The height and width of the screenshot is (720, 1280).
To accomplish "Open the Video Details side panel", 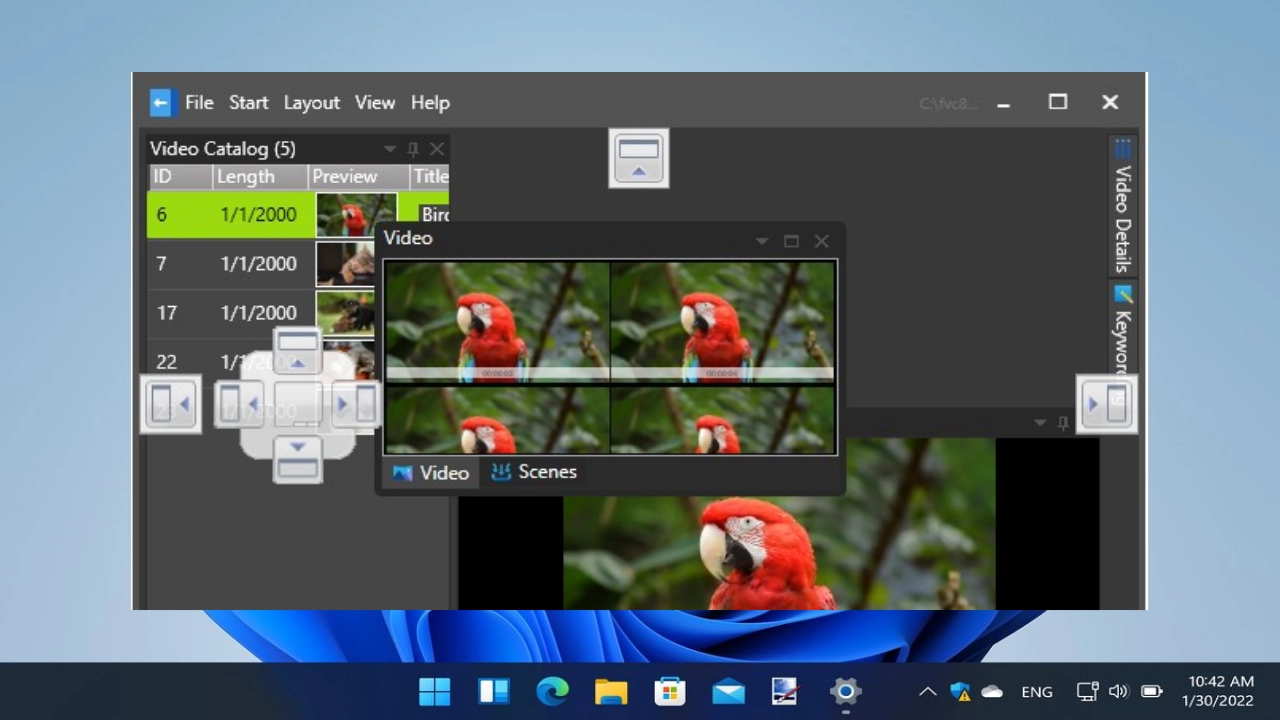I will pyautogui.click(x=1123, y=207).
